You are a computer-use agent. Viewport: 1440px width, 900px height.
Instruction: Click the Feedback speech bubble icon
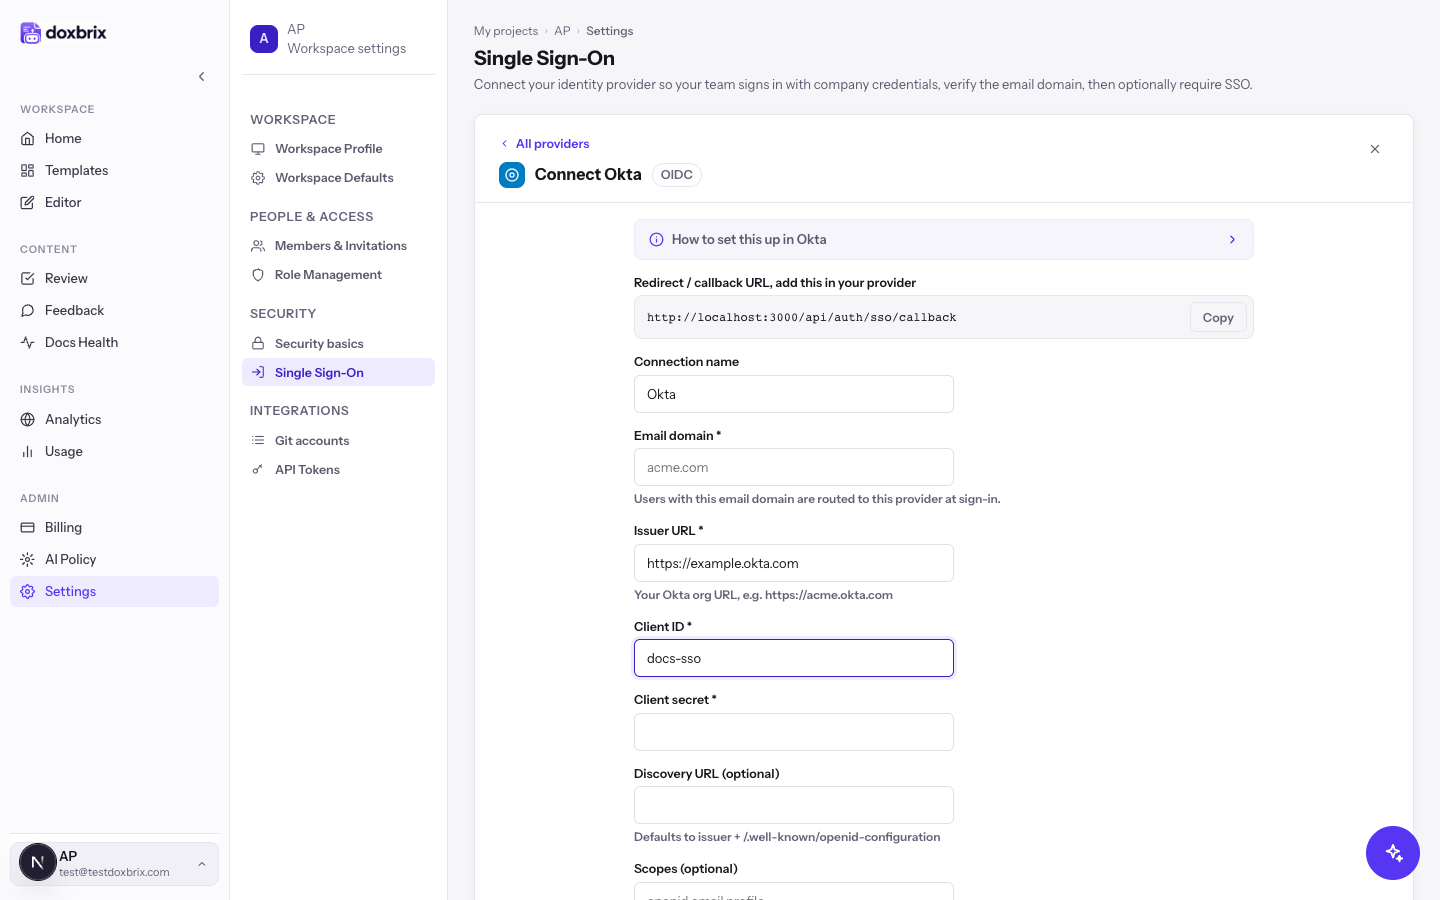click(28, 310)
